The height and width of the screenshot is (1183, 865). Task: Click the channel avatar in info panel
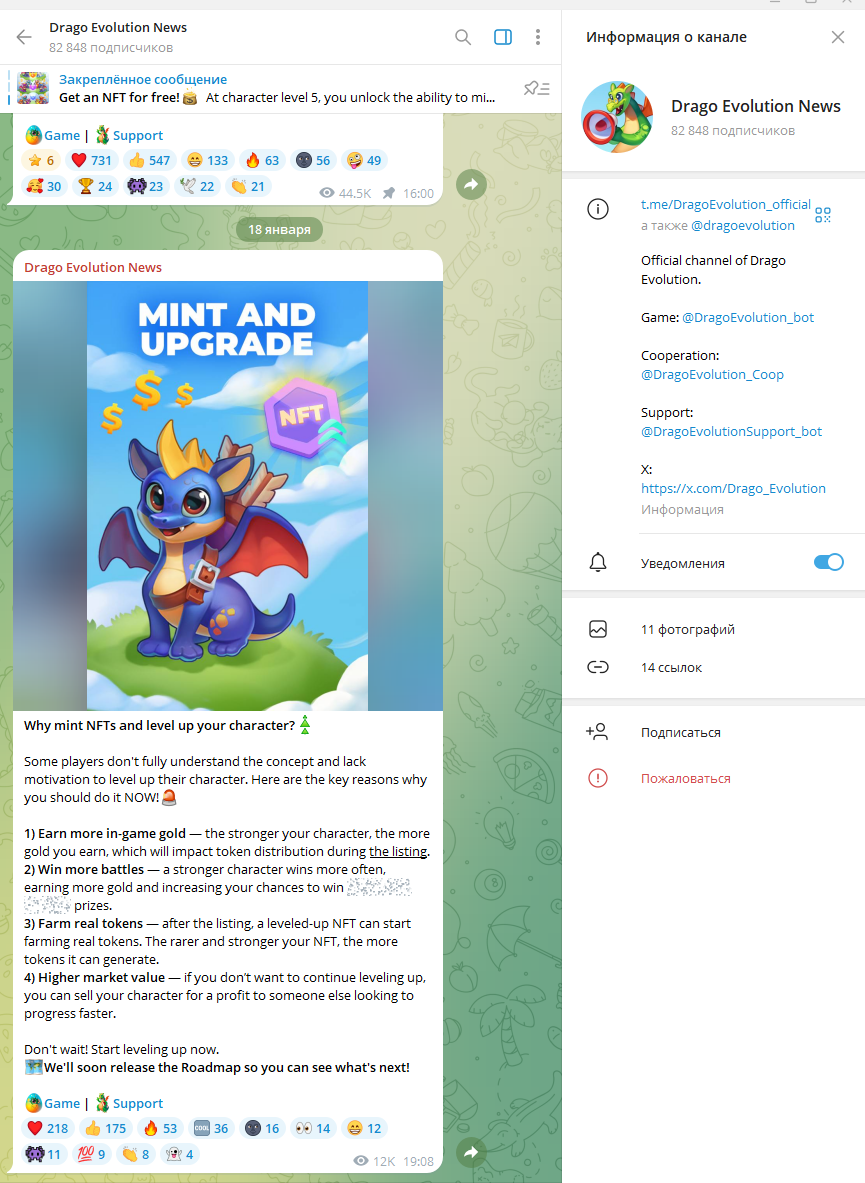pyautogui.click(x=617, y=117)
